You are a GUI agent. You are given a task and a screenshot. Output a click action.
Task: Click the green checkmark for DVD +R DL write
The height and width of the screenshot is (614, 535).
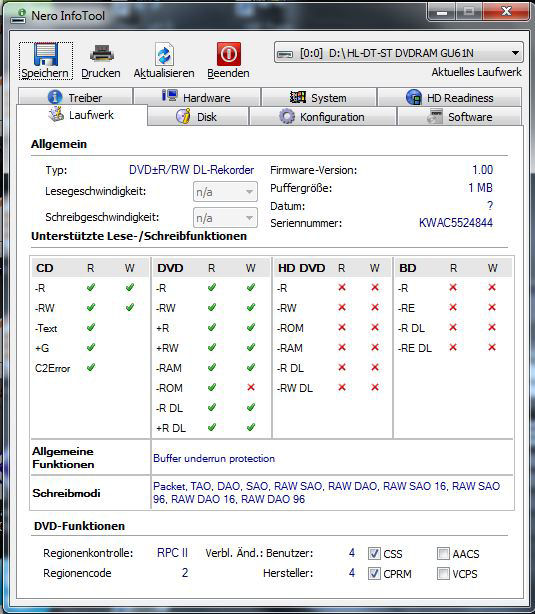251,427
